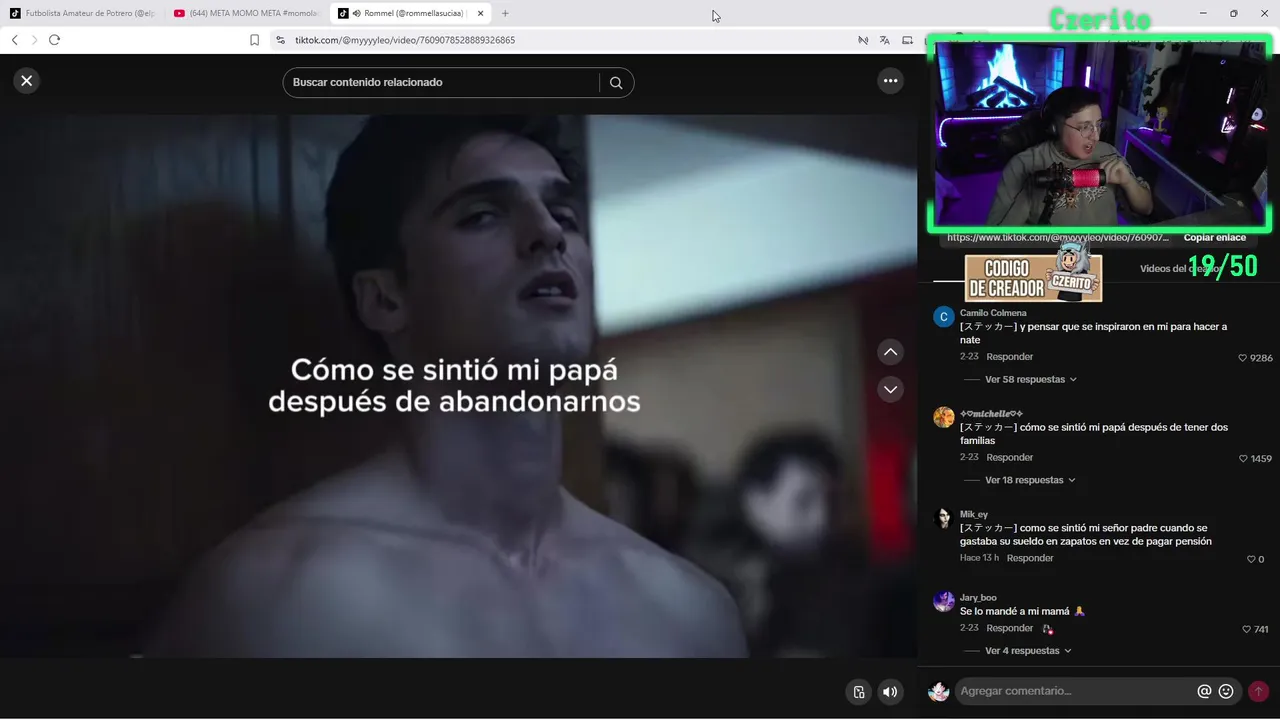The width and height of the screenshot is (1280, 720).
Task: Click the magnifier search icon
Action: pyautogui.click(x=616, y=83)
